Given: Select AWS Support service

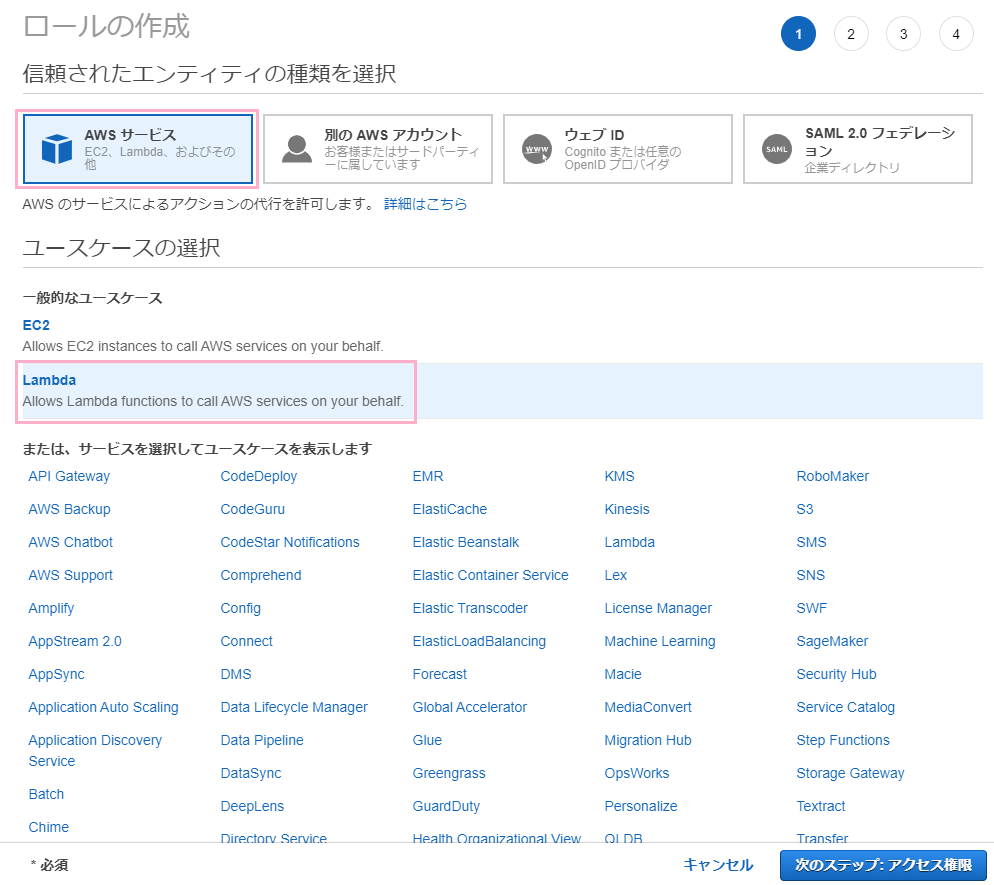Looking at the screenshot, I should click(x=70, y=575).
